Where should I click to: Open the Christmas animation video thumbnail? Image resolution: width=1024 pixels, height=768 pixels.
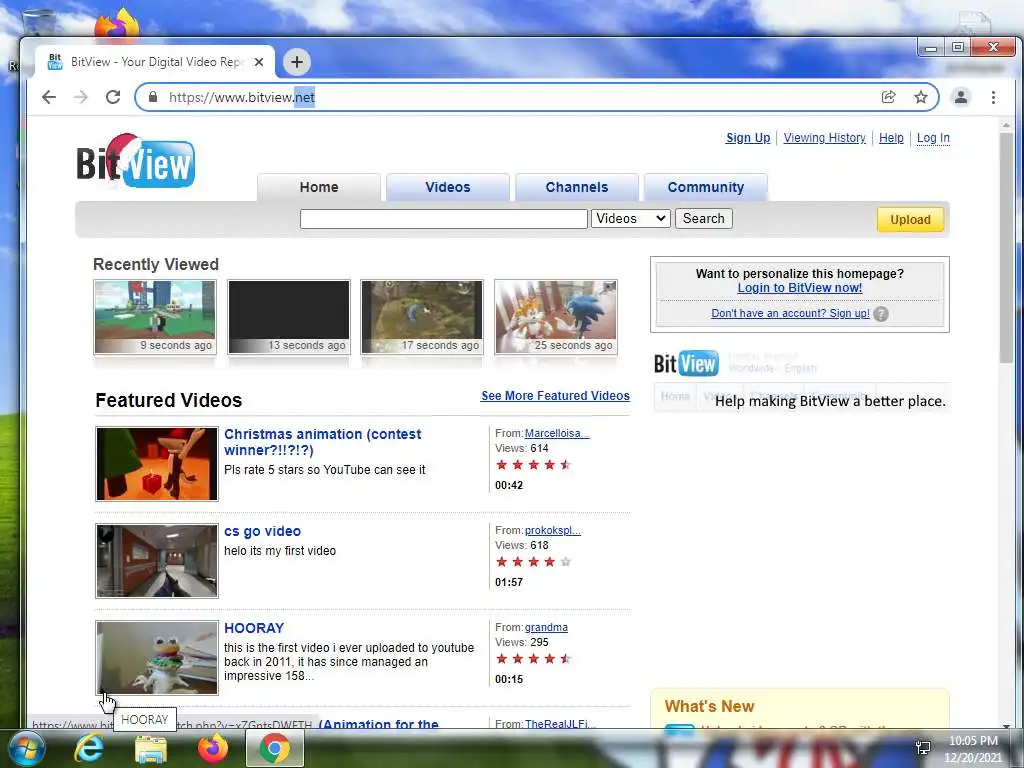157,464
